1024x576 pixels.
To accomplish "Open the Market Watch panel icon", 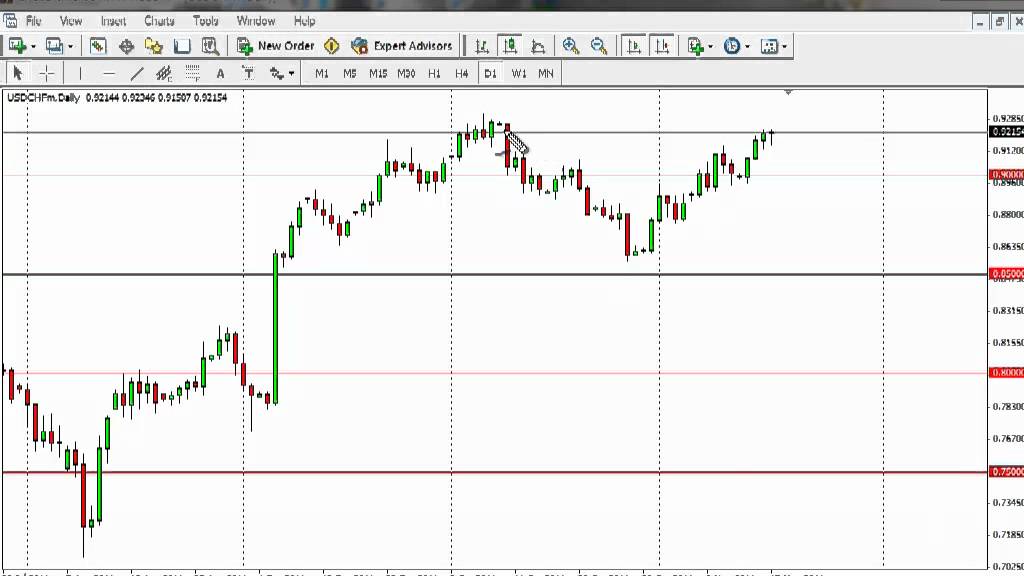I will click(x=98, y=46).
